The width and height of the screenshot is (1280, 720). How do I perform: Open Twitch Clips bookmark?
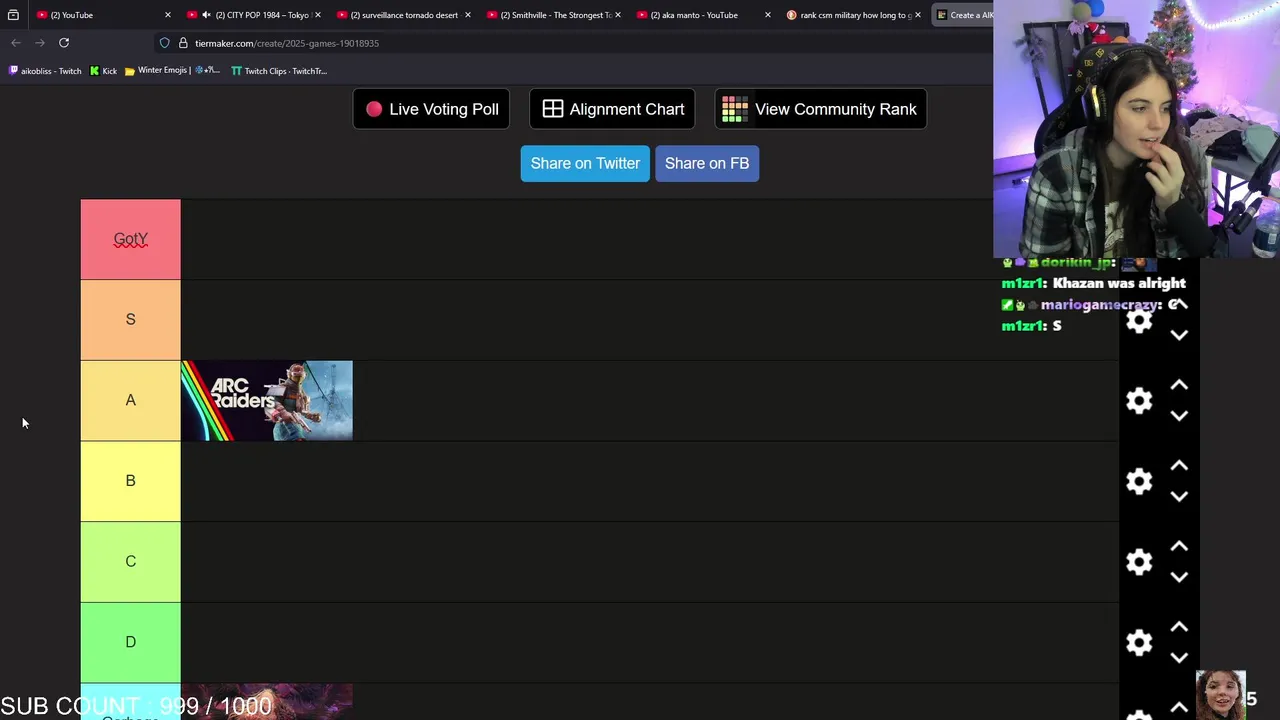click(x=279, y=71)
